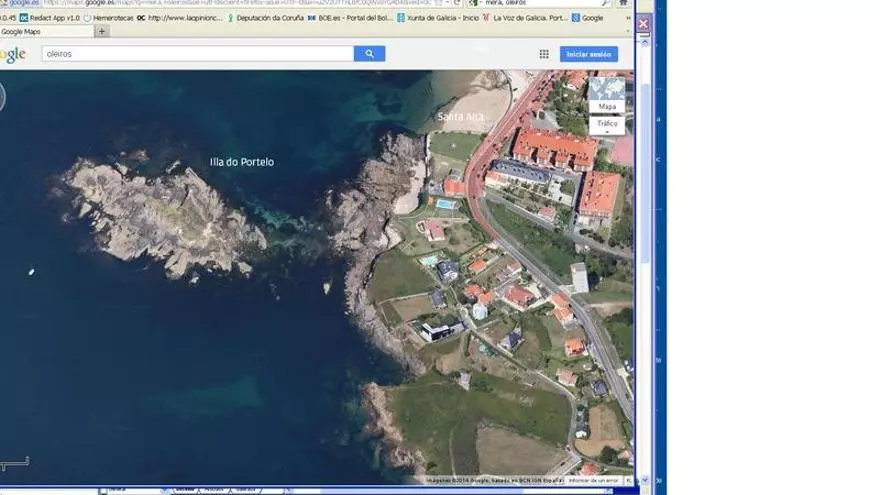This screenshot has width=880, height=495.
Task: Open the Redact App v1.0 bookmark
Action: point(50,17)
